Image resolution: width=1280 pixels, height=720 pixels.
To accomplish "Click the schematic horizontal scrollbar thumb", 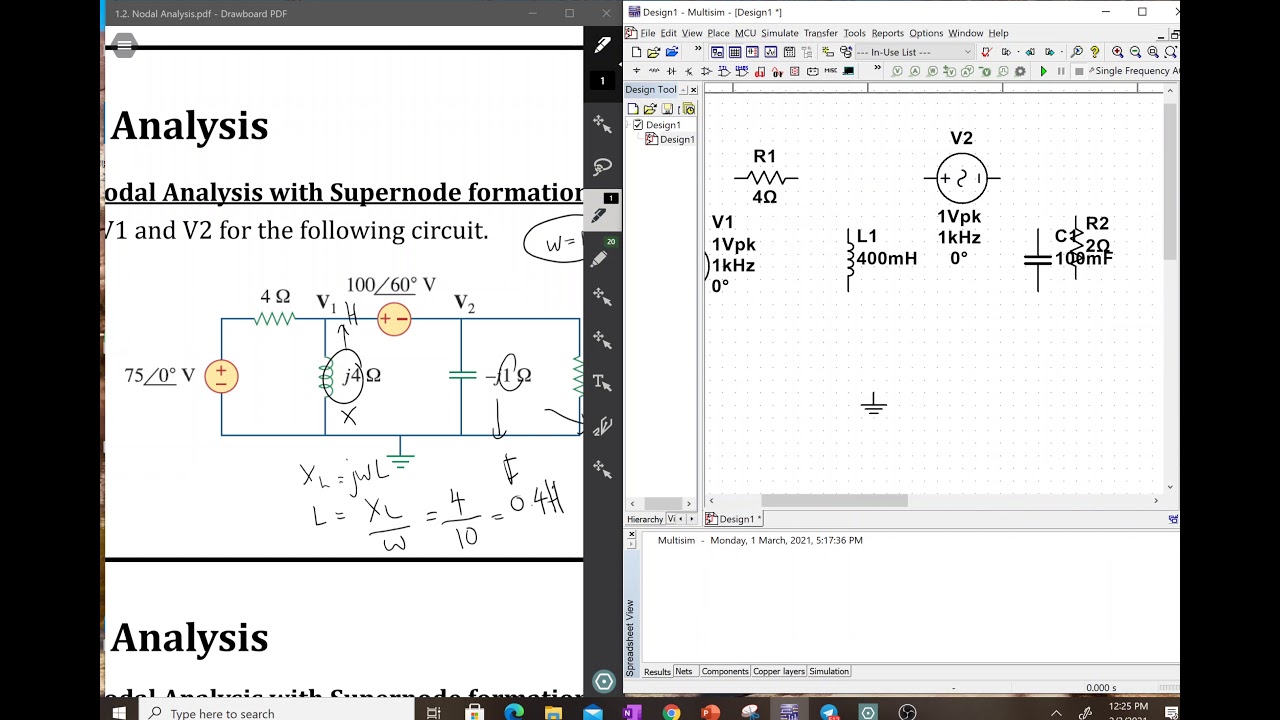I will [x=834, y=500].
